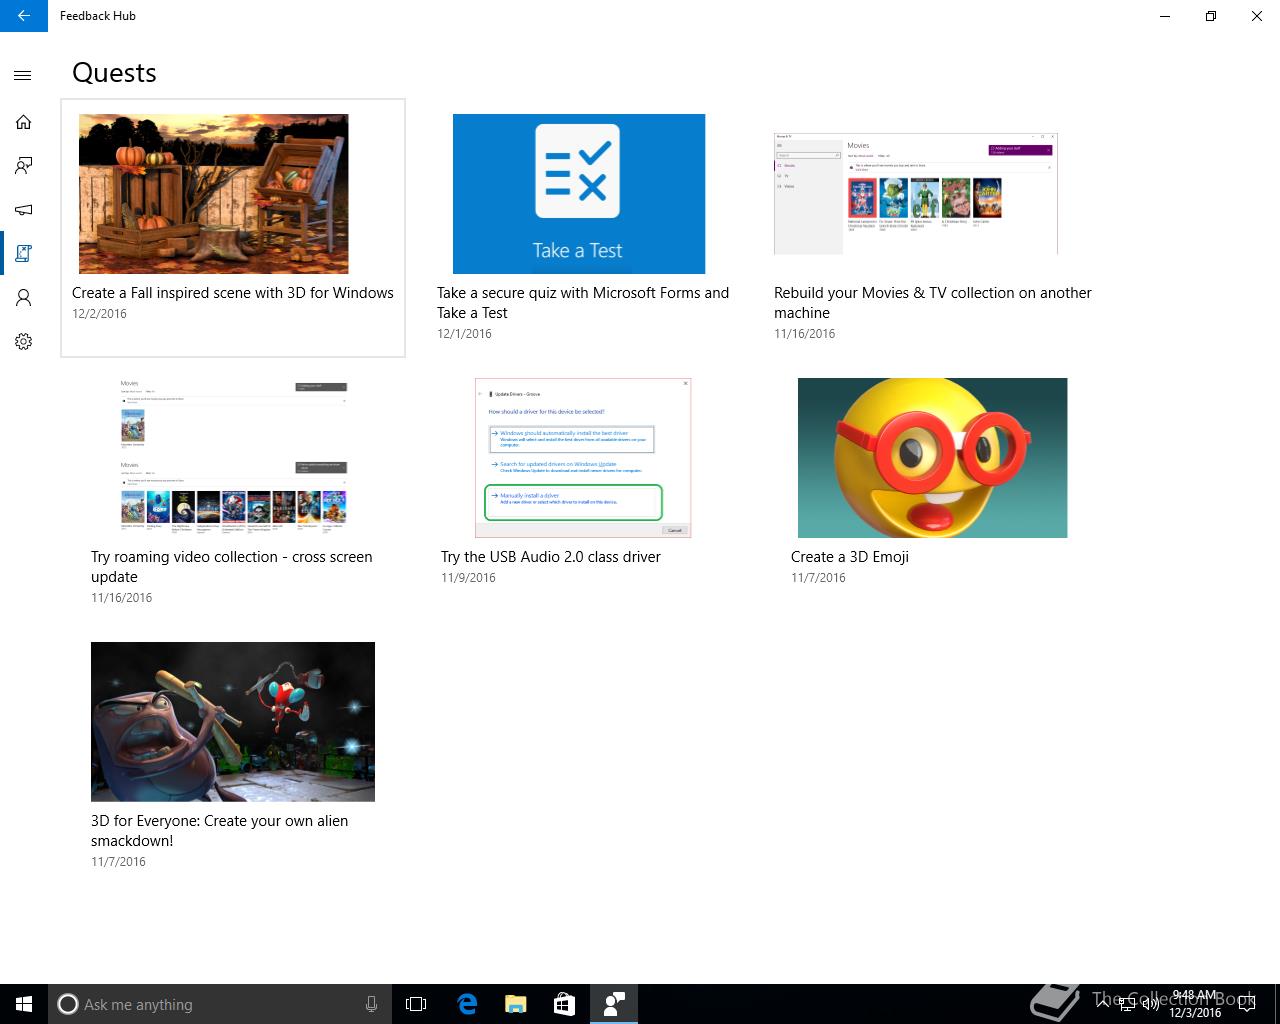The width and height of the screenshot is (1280, 1024).
Task: Select the Quests sidebar icon
Action: coord(23,254)
